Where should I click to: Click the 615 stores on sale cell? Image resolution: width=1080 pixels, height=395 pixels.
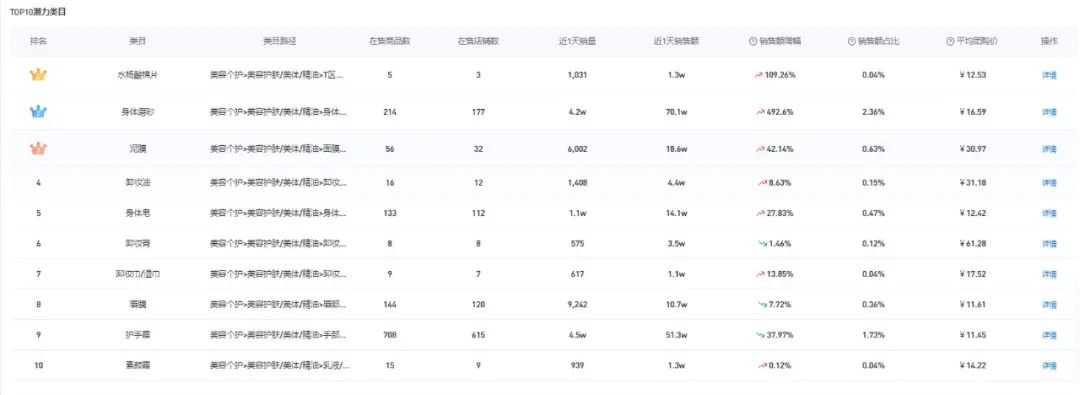coord(478,335)
